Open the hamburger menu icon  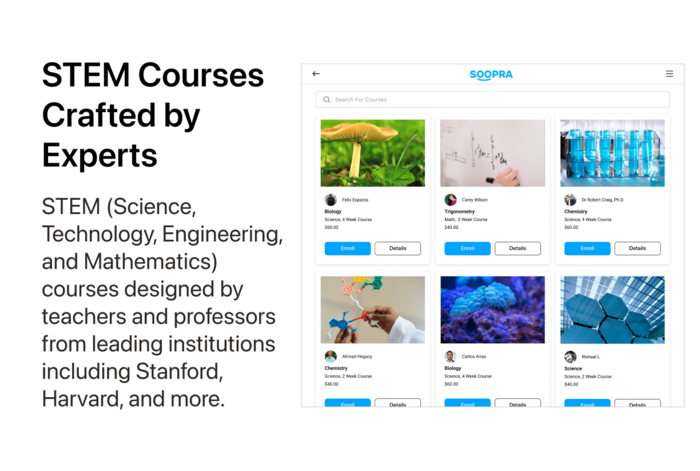pyautogui.click(x=669, y=74)
